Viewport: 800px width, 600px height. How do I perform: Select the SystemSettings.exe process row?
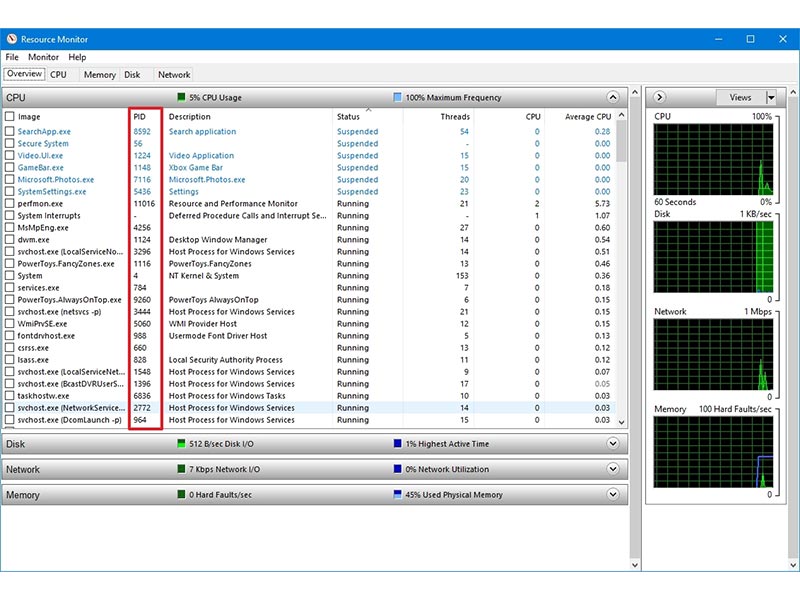pos(309,191)
